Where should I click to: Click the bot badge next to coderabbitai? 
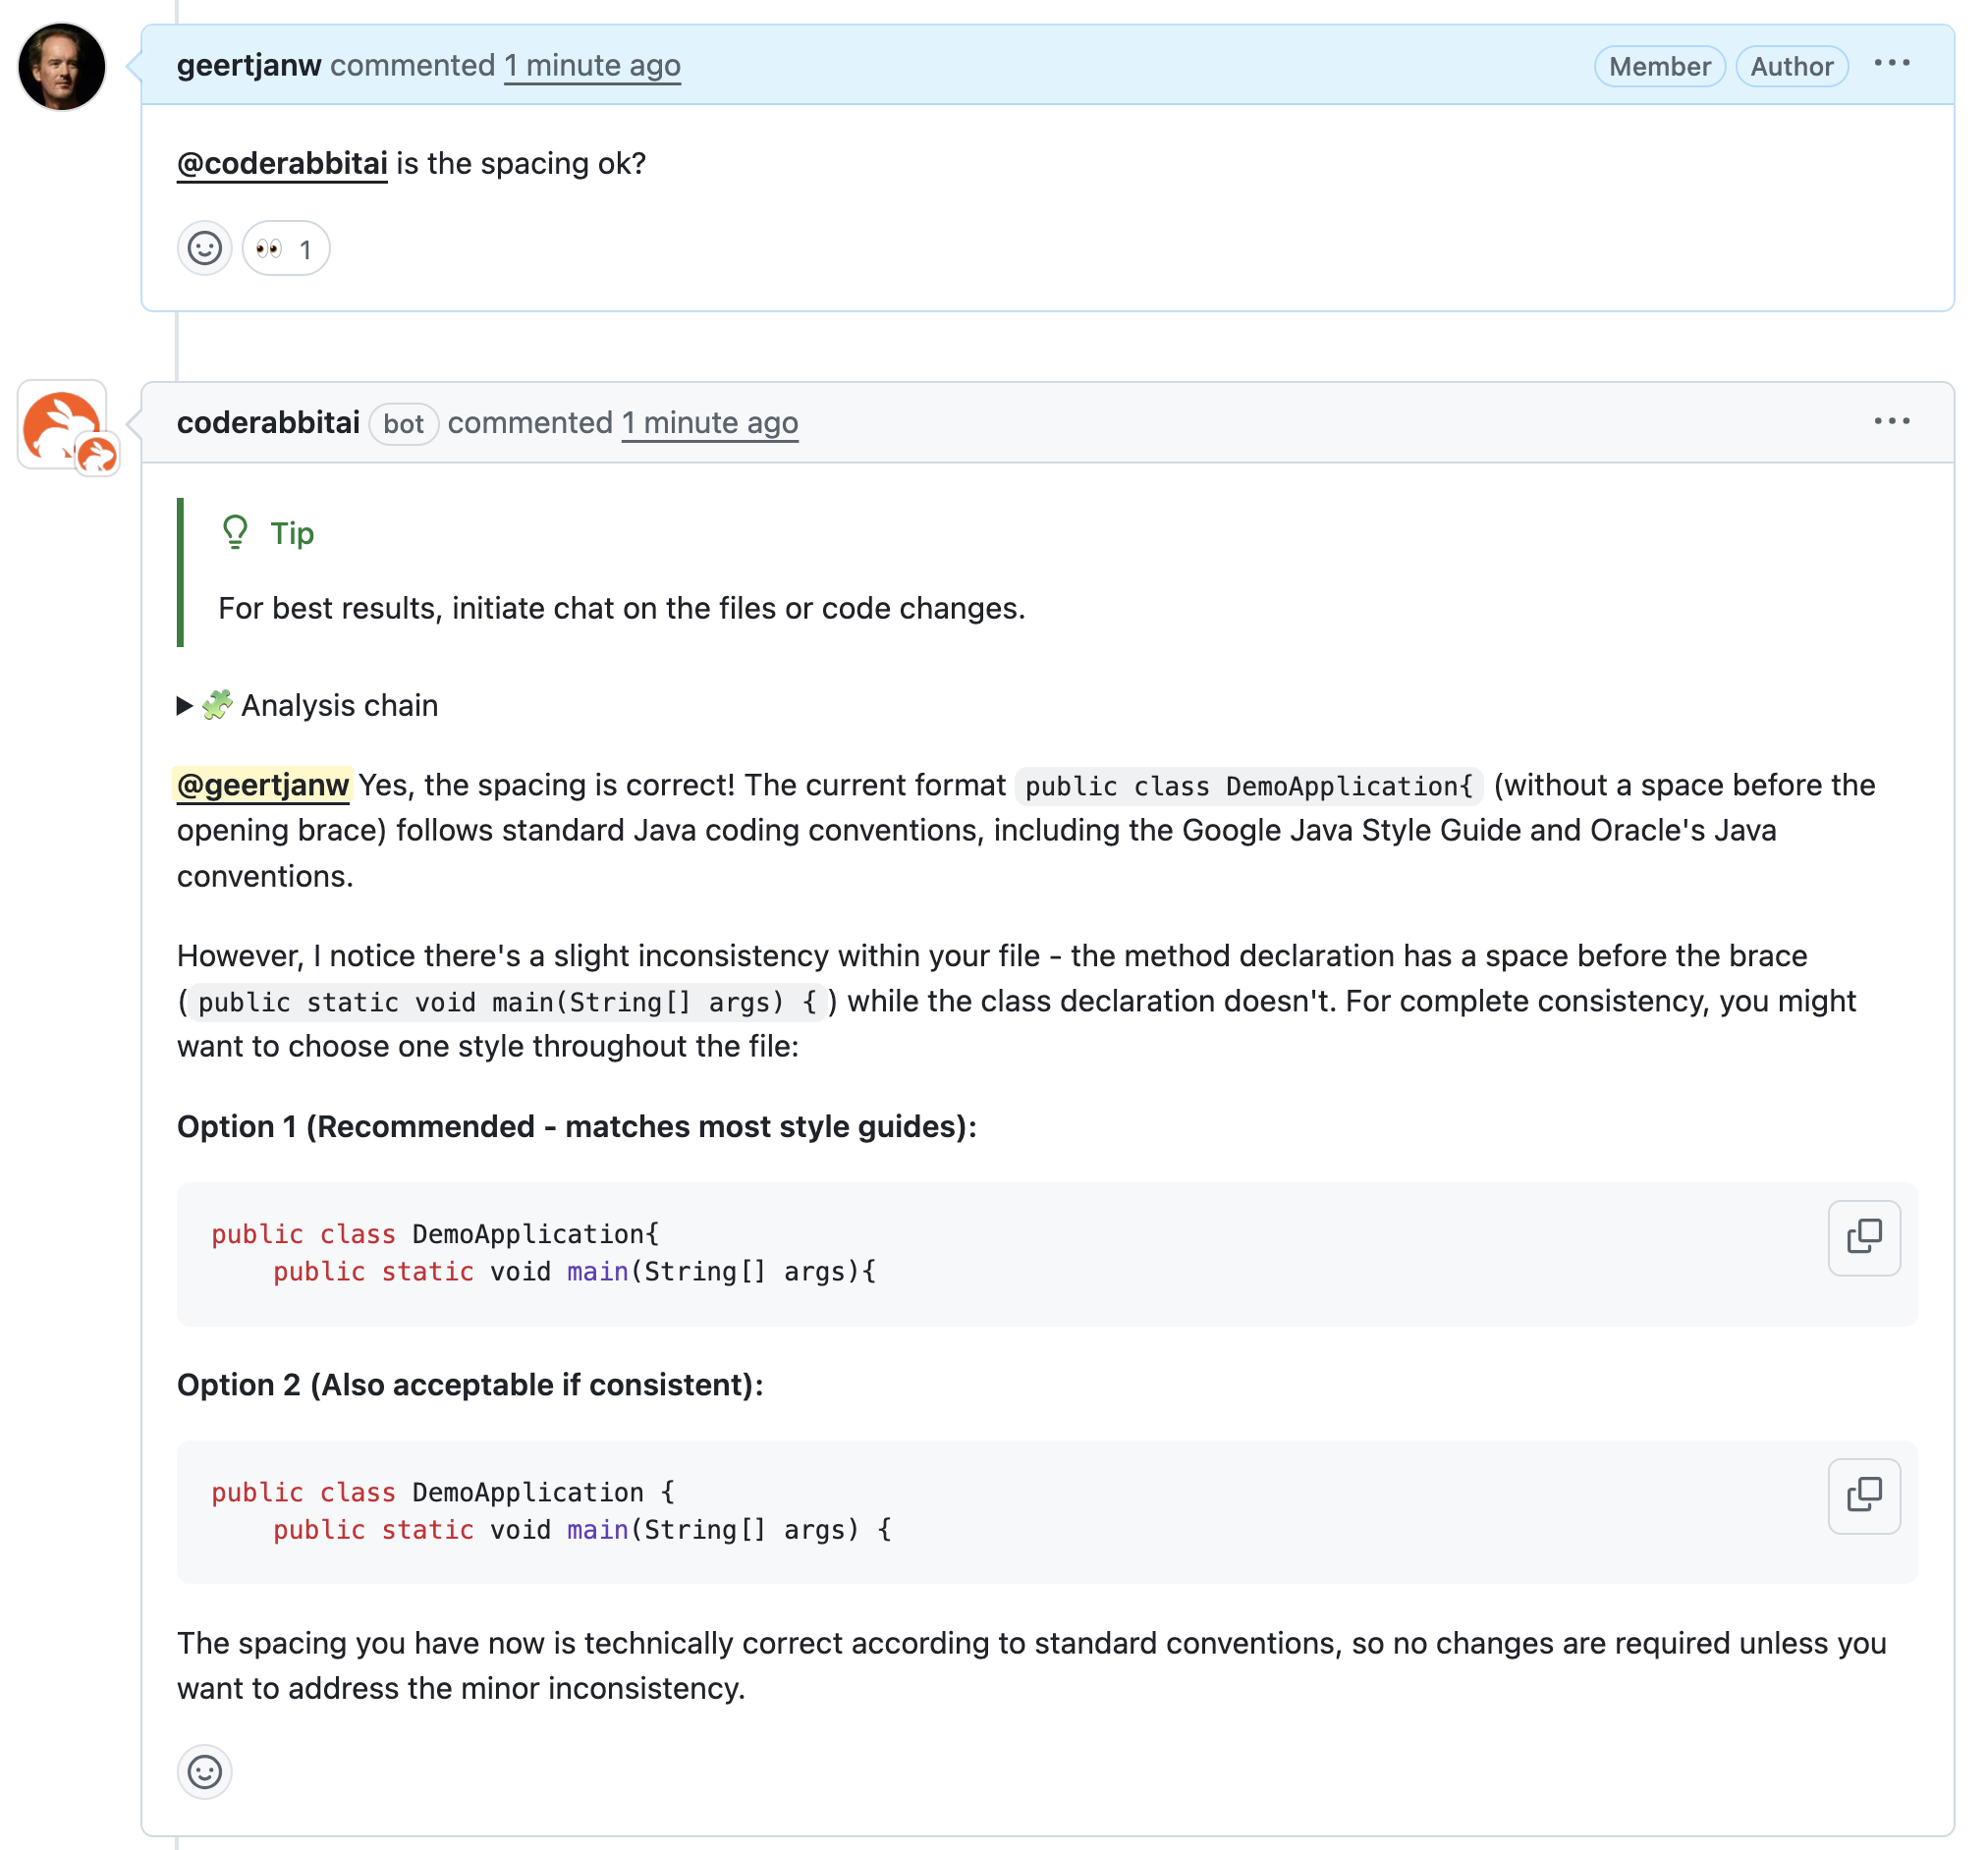403,424
